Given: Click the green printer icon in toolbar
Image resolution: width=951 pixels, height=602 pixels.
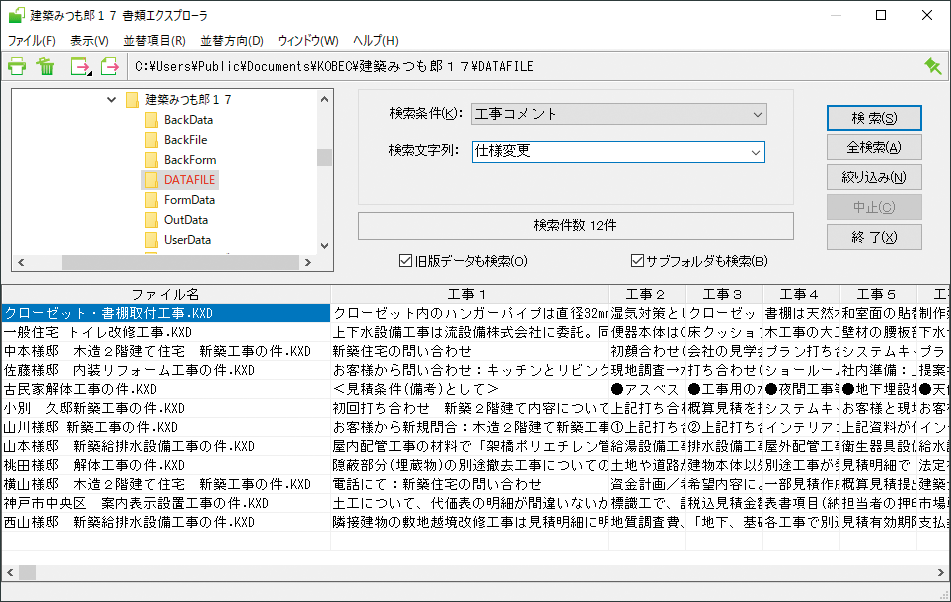Looking at the screenshot, I should coord(17,67).
